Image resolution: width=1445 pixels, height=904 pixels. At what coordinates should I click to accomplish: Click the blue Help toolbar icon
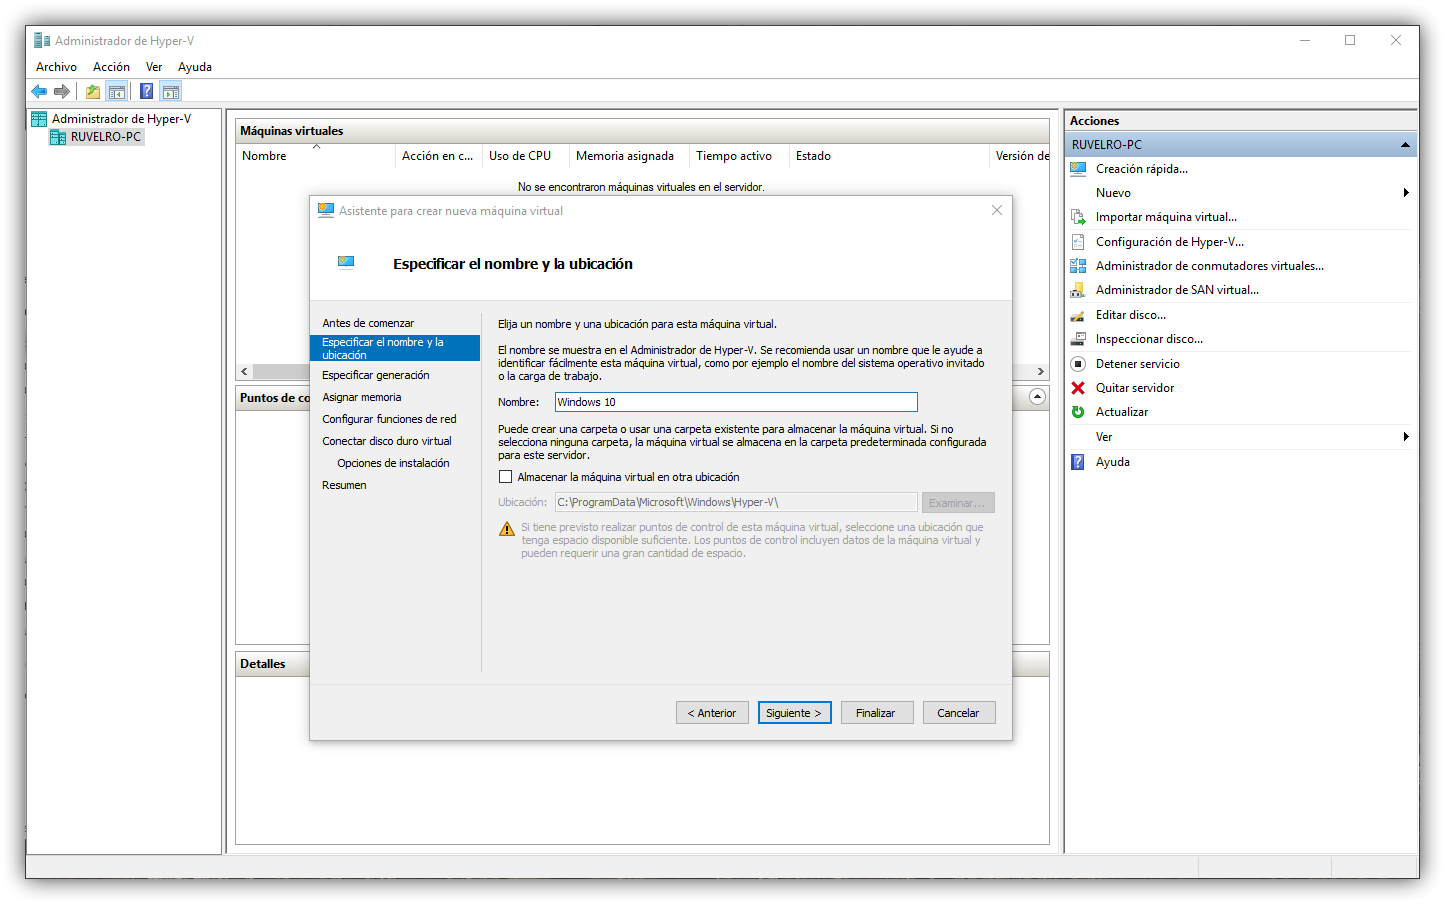click(147, 92)
